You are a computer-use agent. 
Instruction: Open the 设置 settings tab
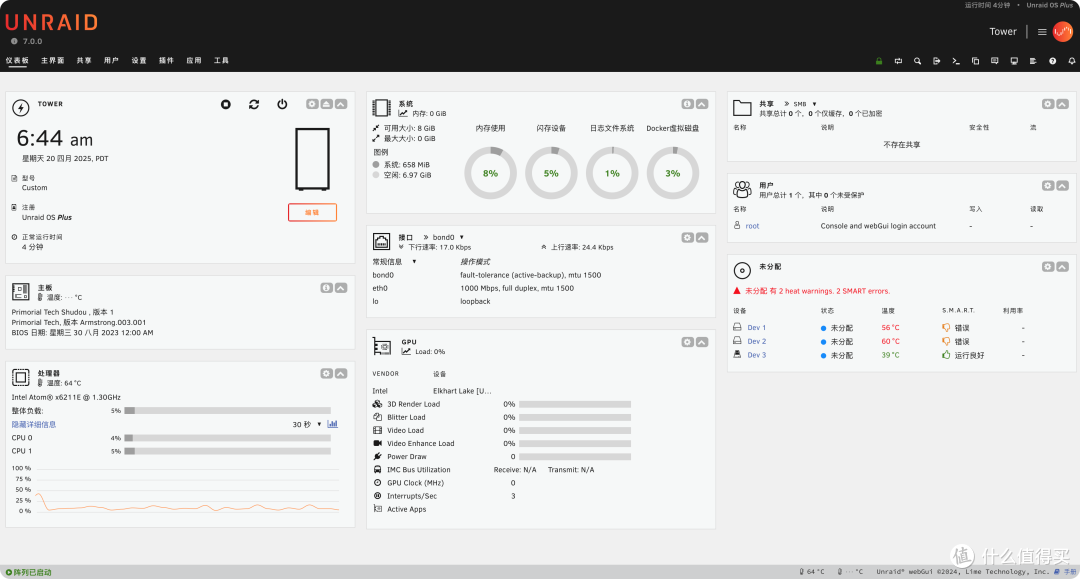tap(139, 61)
